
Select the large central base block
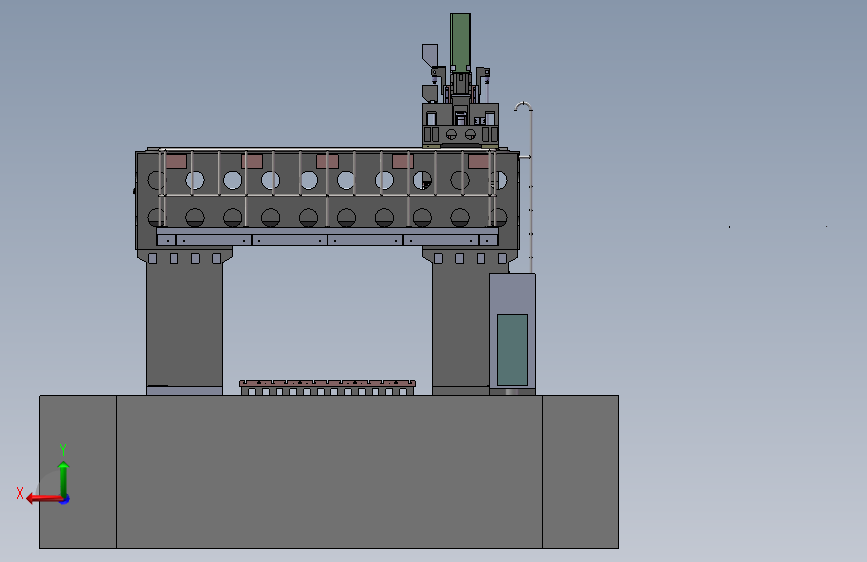[329, 472]
